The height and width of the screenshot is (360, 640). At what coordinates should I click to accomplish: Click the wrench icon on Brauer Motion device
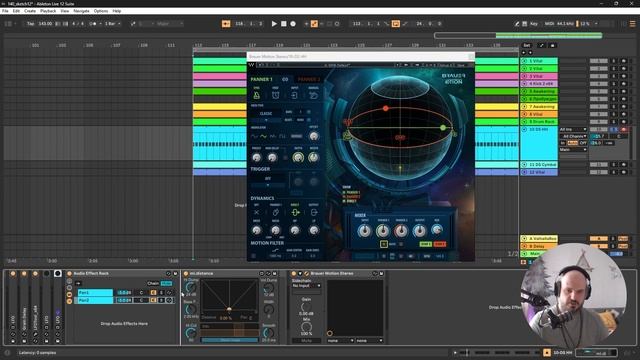[x=307, y=273]
